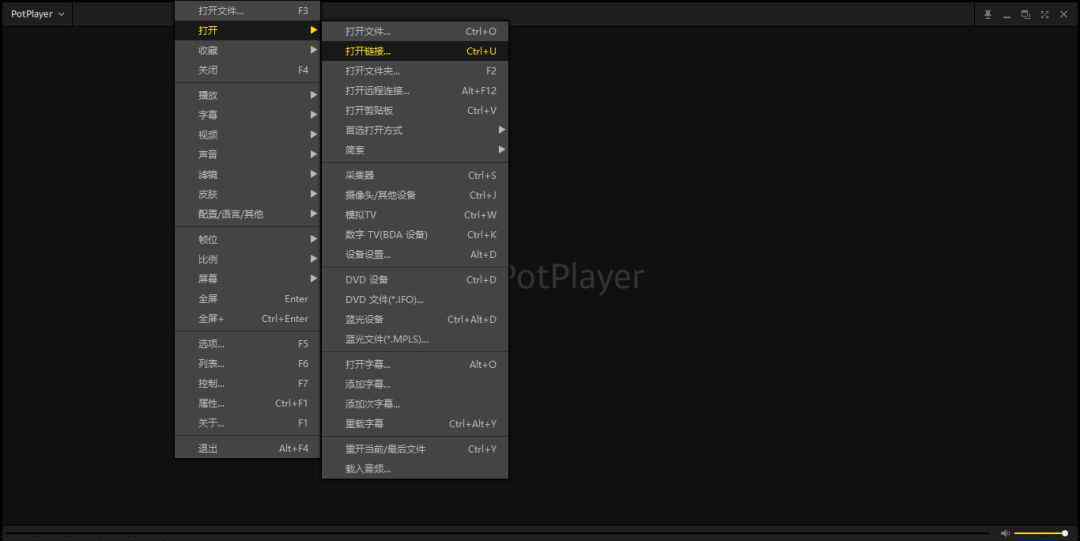Select DVD 设备 (Ctrl+D)

415,280
